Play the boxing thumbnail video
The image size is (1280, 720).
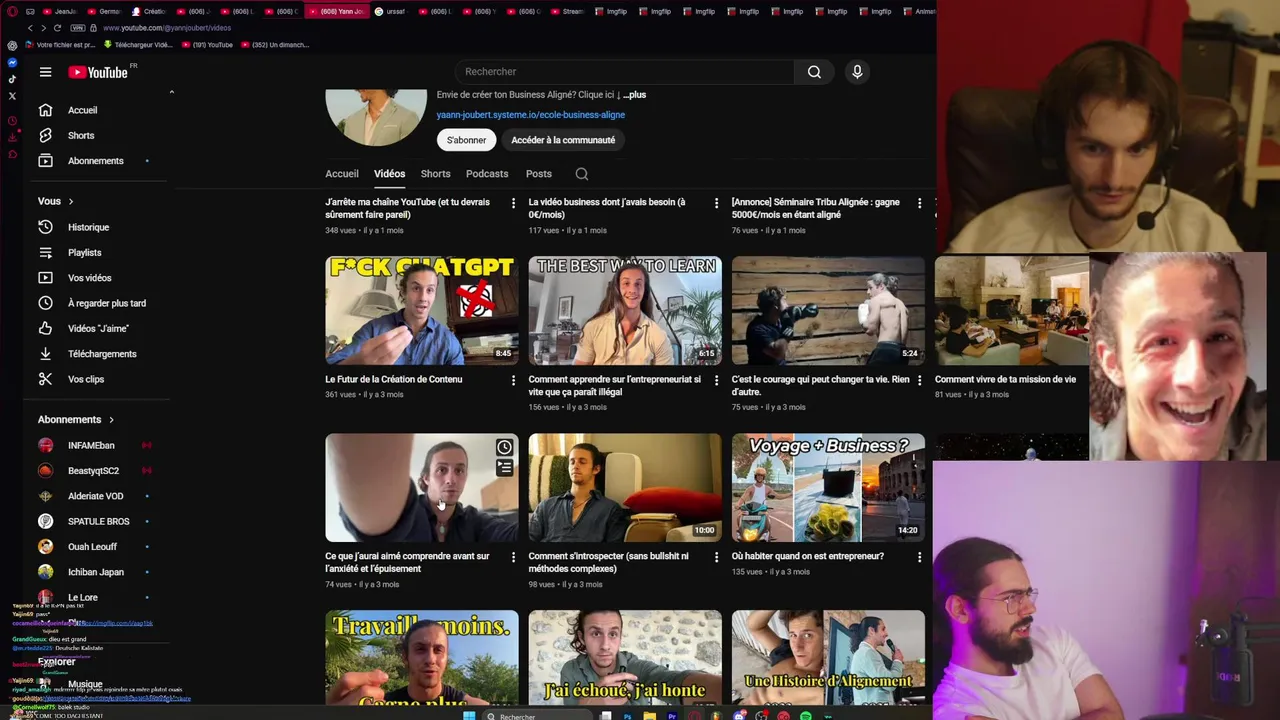[x=828, y=310]
